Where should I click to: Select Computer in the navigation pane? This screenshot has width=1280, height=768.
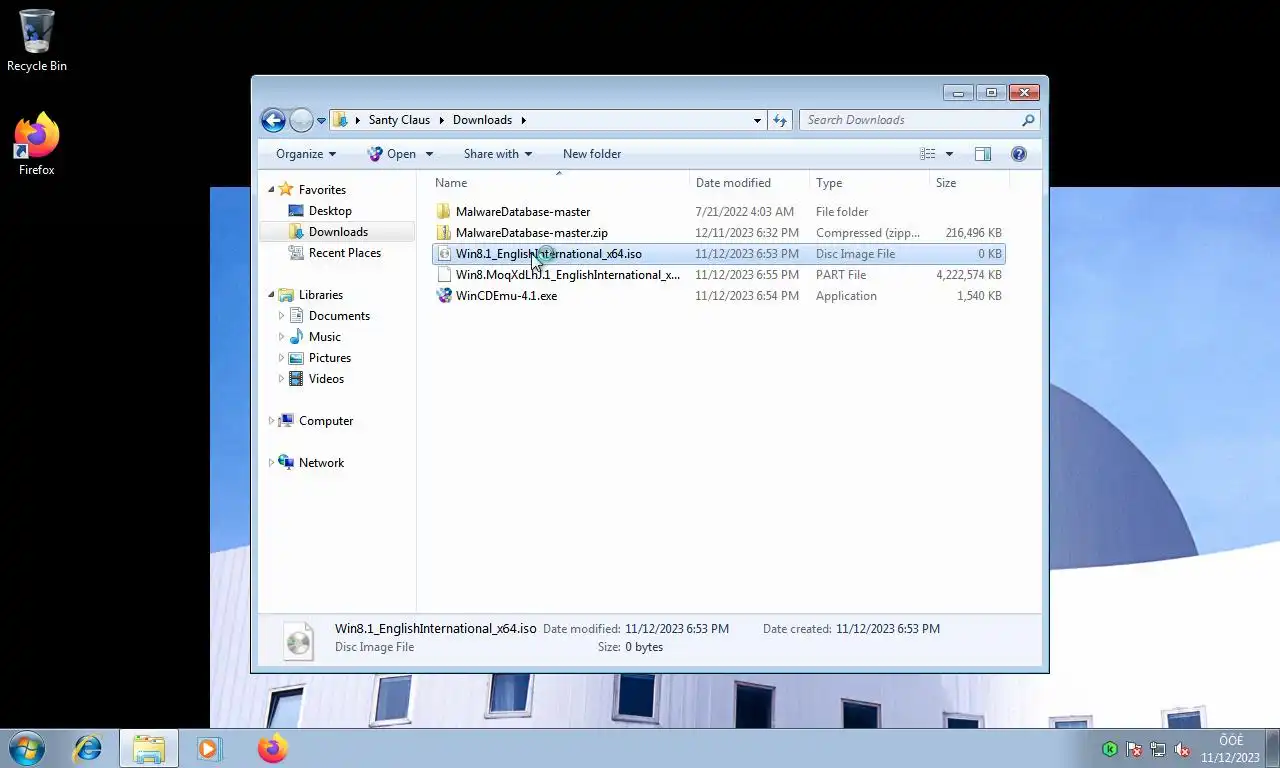coord(326,421)
